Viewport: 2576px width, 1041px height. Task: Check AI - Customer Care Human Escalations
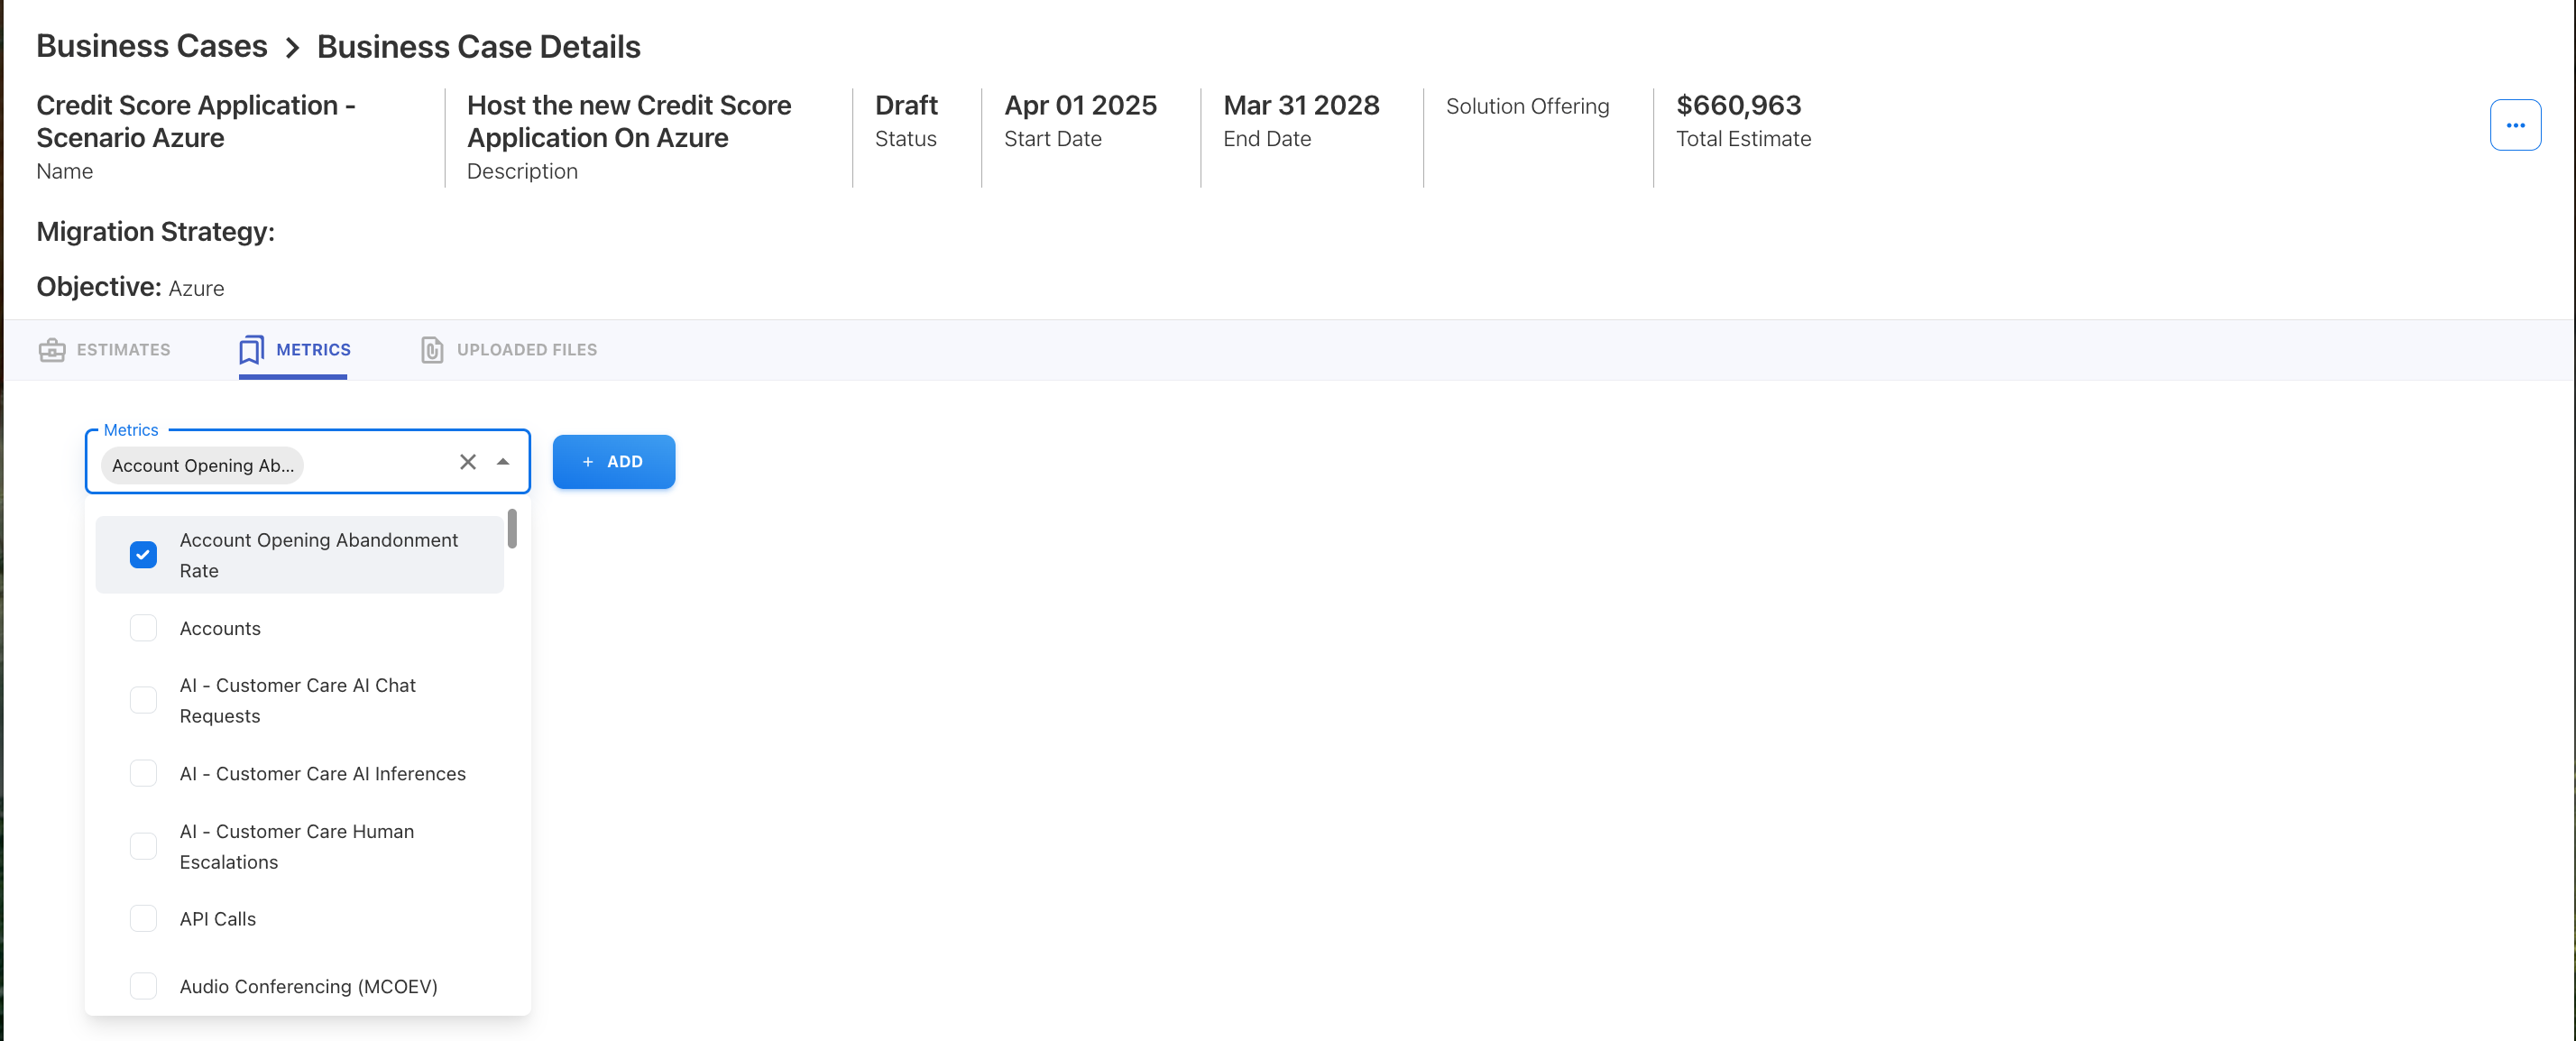pos(143,846)
